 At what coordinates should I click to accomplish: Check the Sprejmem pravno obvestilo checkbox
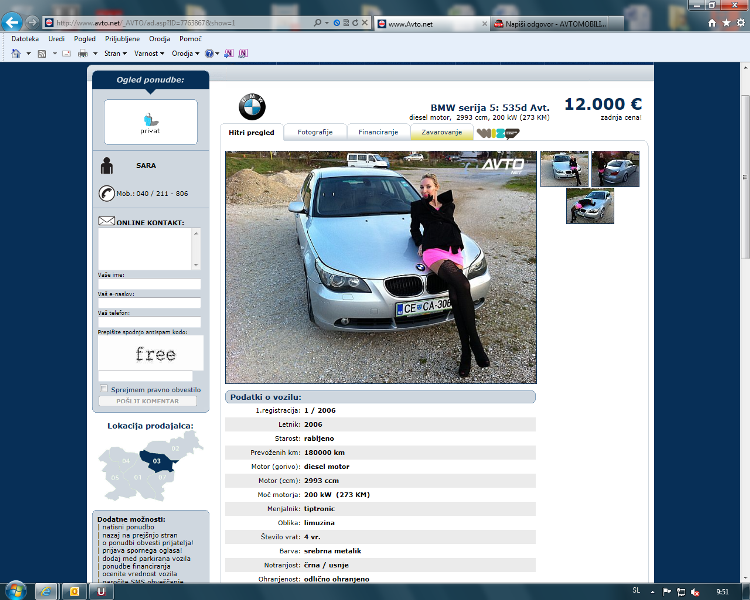point(104,389)
